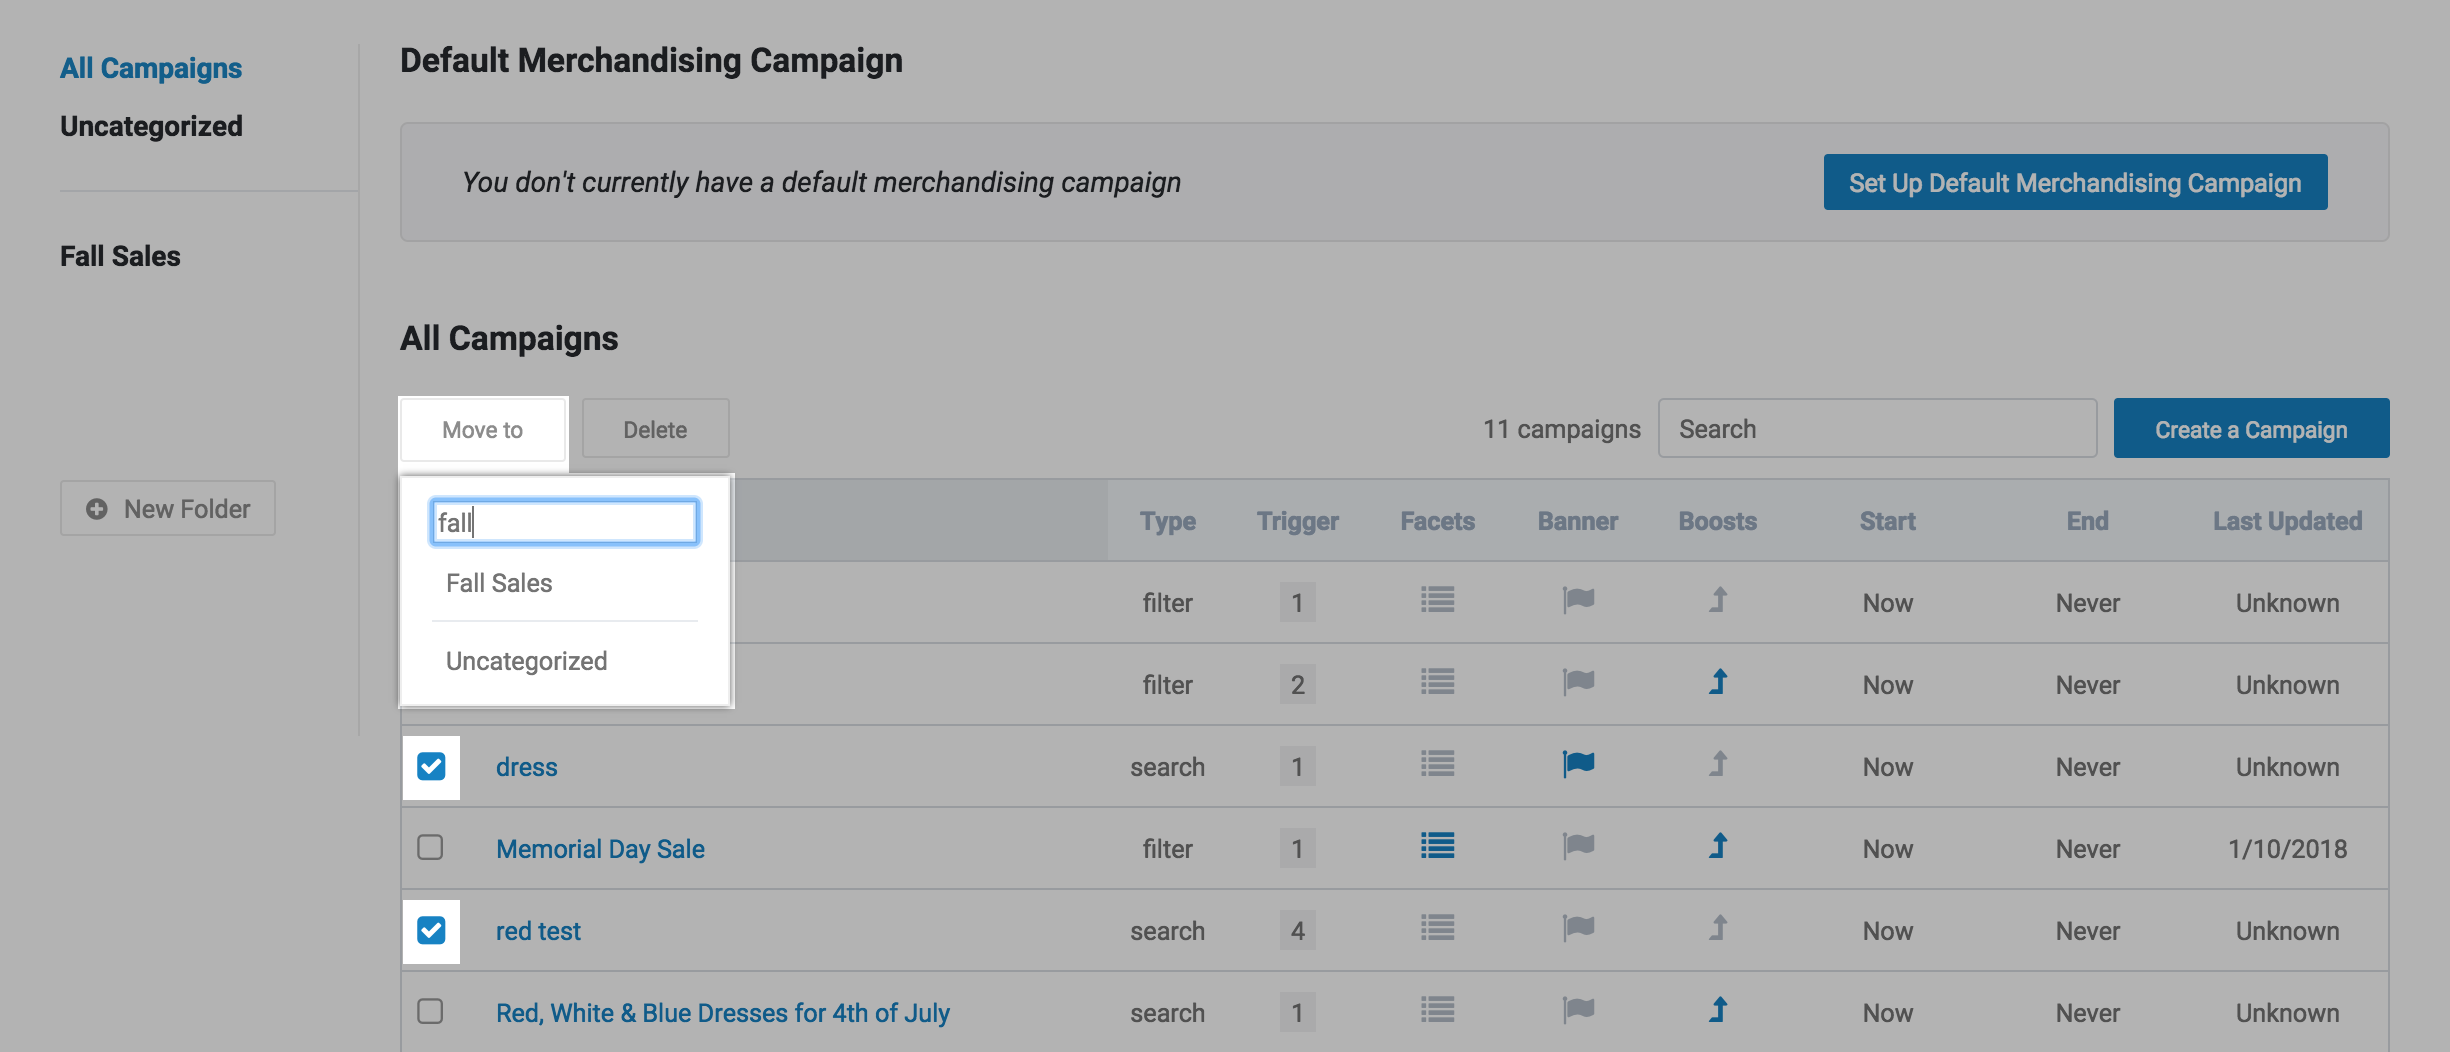The image size is (2450, 1052).
Task: Choose Fall Sales in Move to list
Action: [x=499, y=583]
